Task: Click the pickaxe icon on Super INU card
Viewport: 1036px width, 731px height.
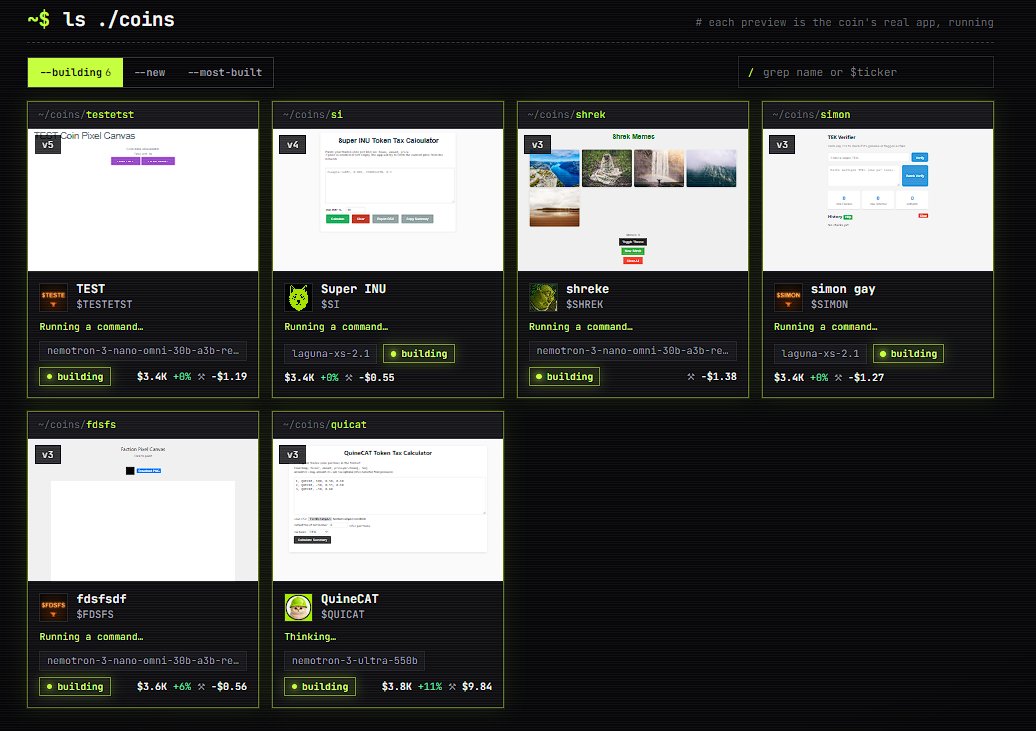Action: 349,377
